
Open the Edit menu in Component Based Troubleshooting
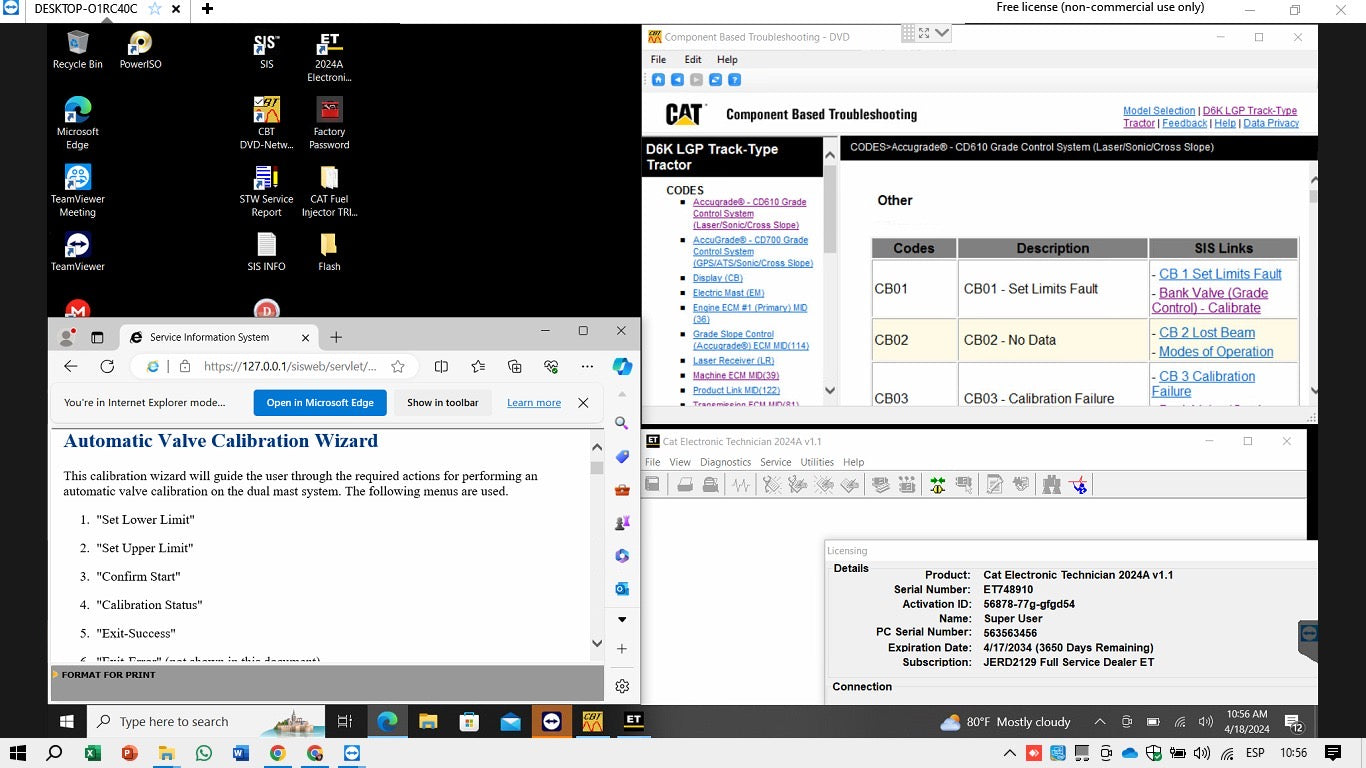tap(693, 59)
